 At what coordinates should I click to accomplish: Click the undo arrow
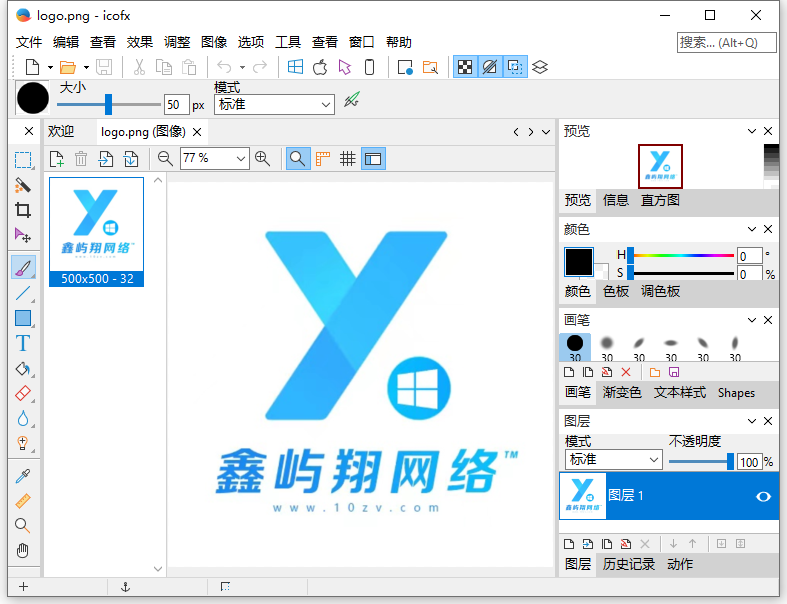tap(224, 67)
